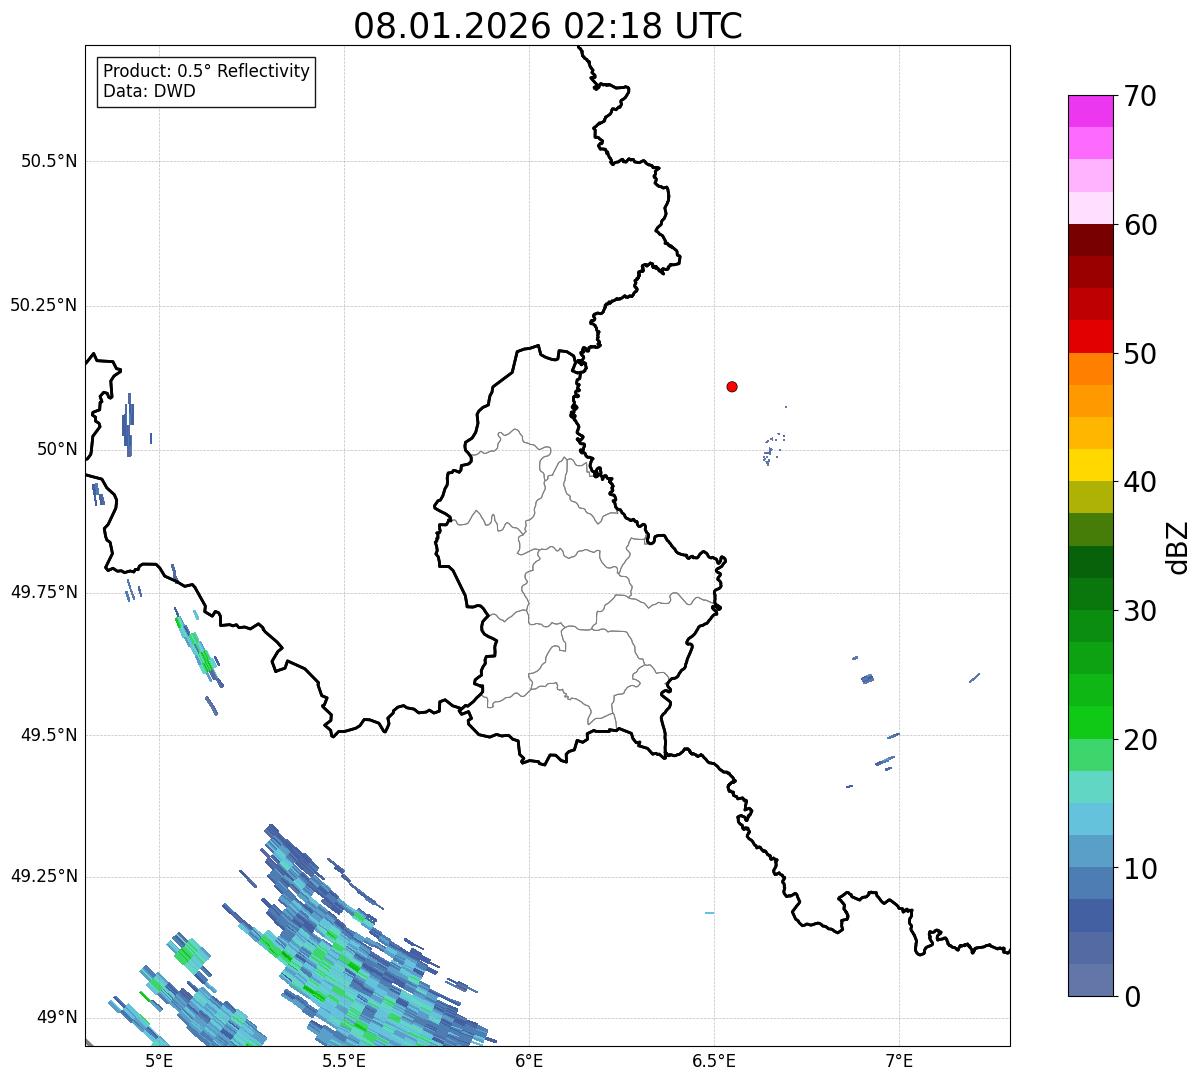Click the yellow colorbar segment just above 40
This screenshot has height=1081, width=1202.
click(x=1090, y=465)
